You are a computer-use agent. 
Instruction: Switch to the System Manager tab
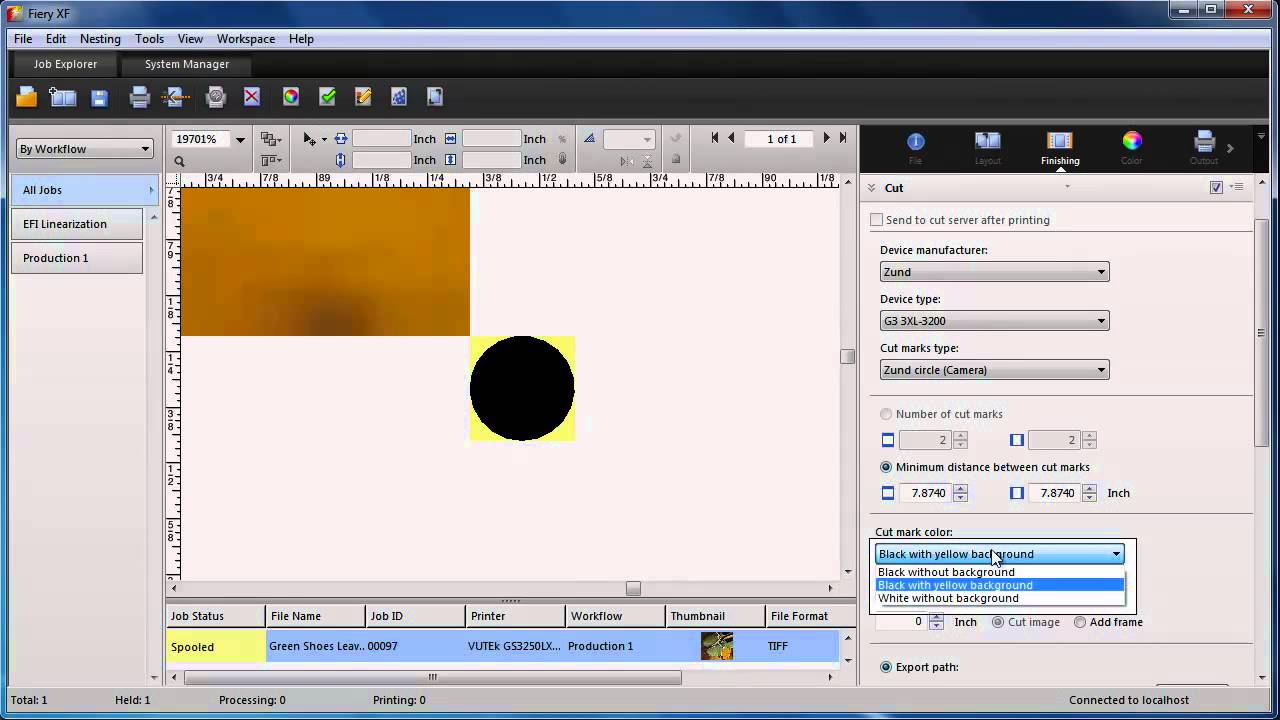pyautogui.click(x=187, y=64)
